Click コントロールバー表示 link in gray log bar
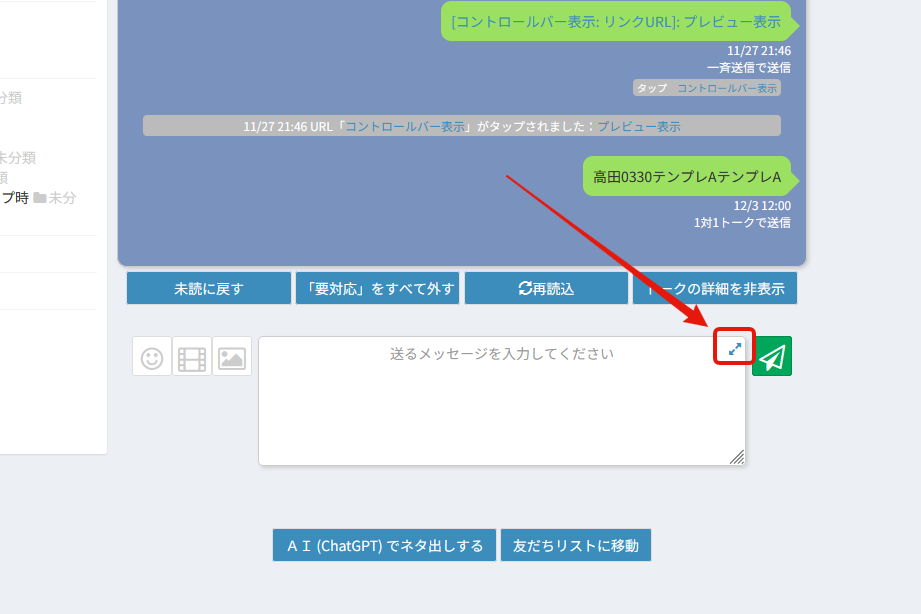This screenshot has width=921, height=614. pyautogui.click(x=404, y=126)
